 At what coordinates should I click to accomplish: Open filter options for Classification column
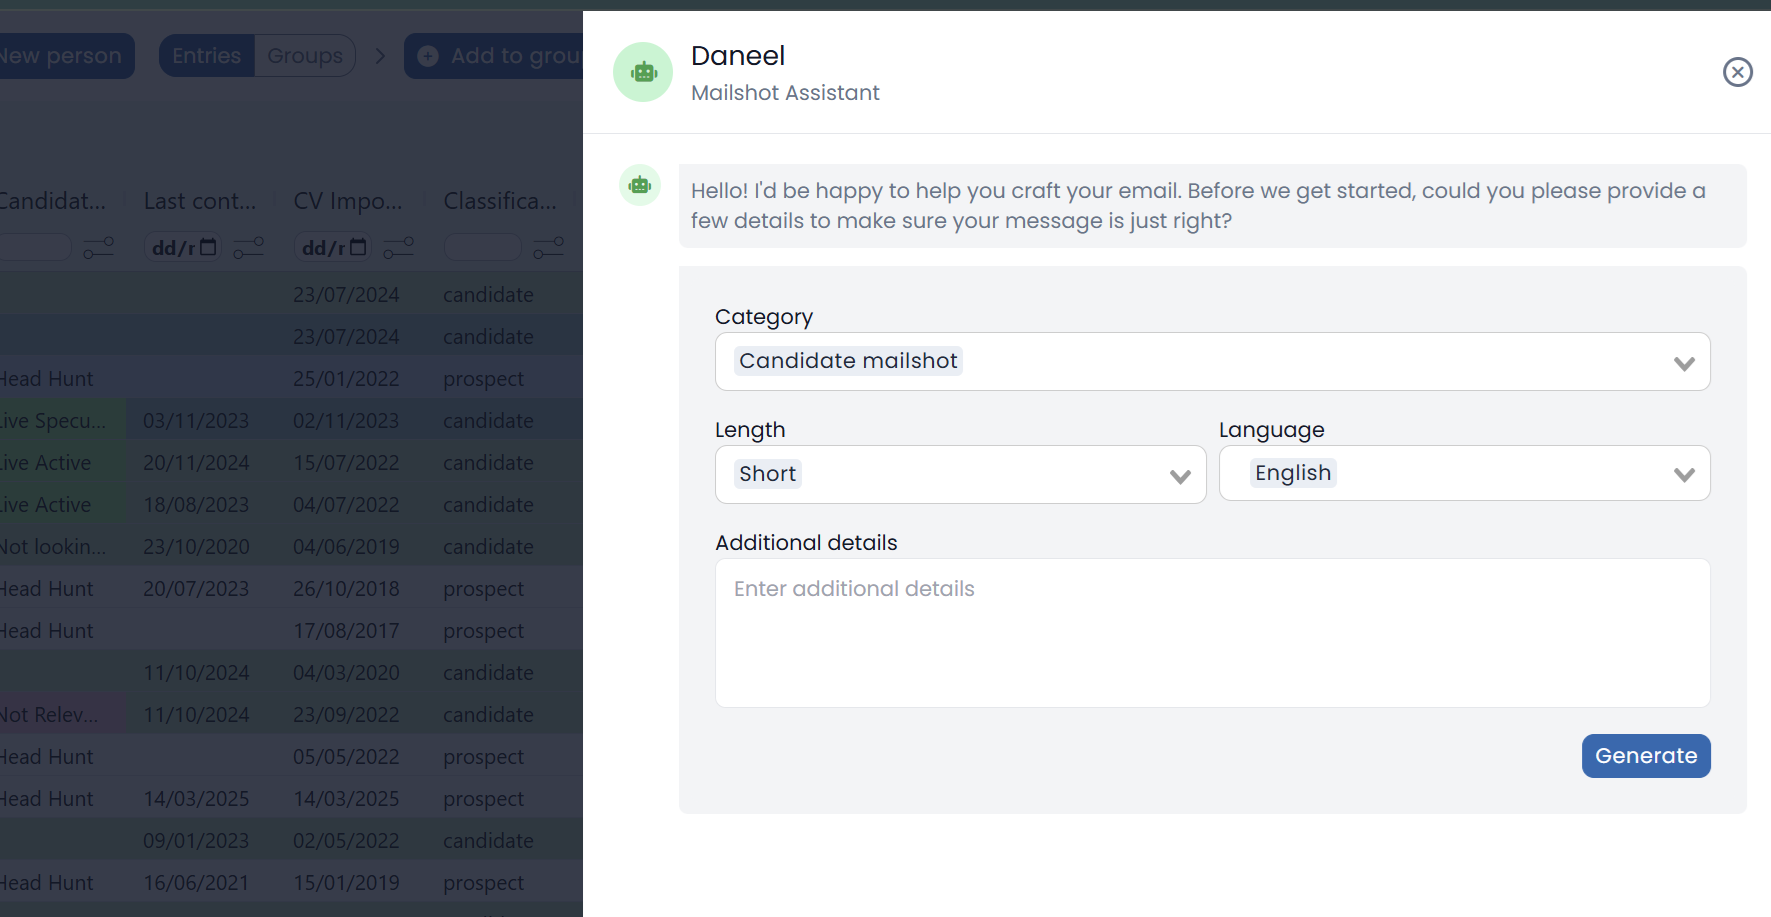click(x=548, y=247)
